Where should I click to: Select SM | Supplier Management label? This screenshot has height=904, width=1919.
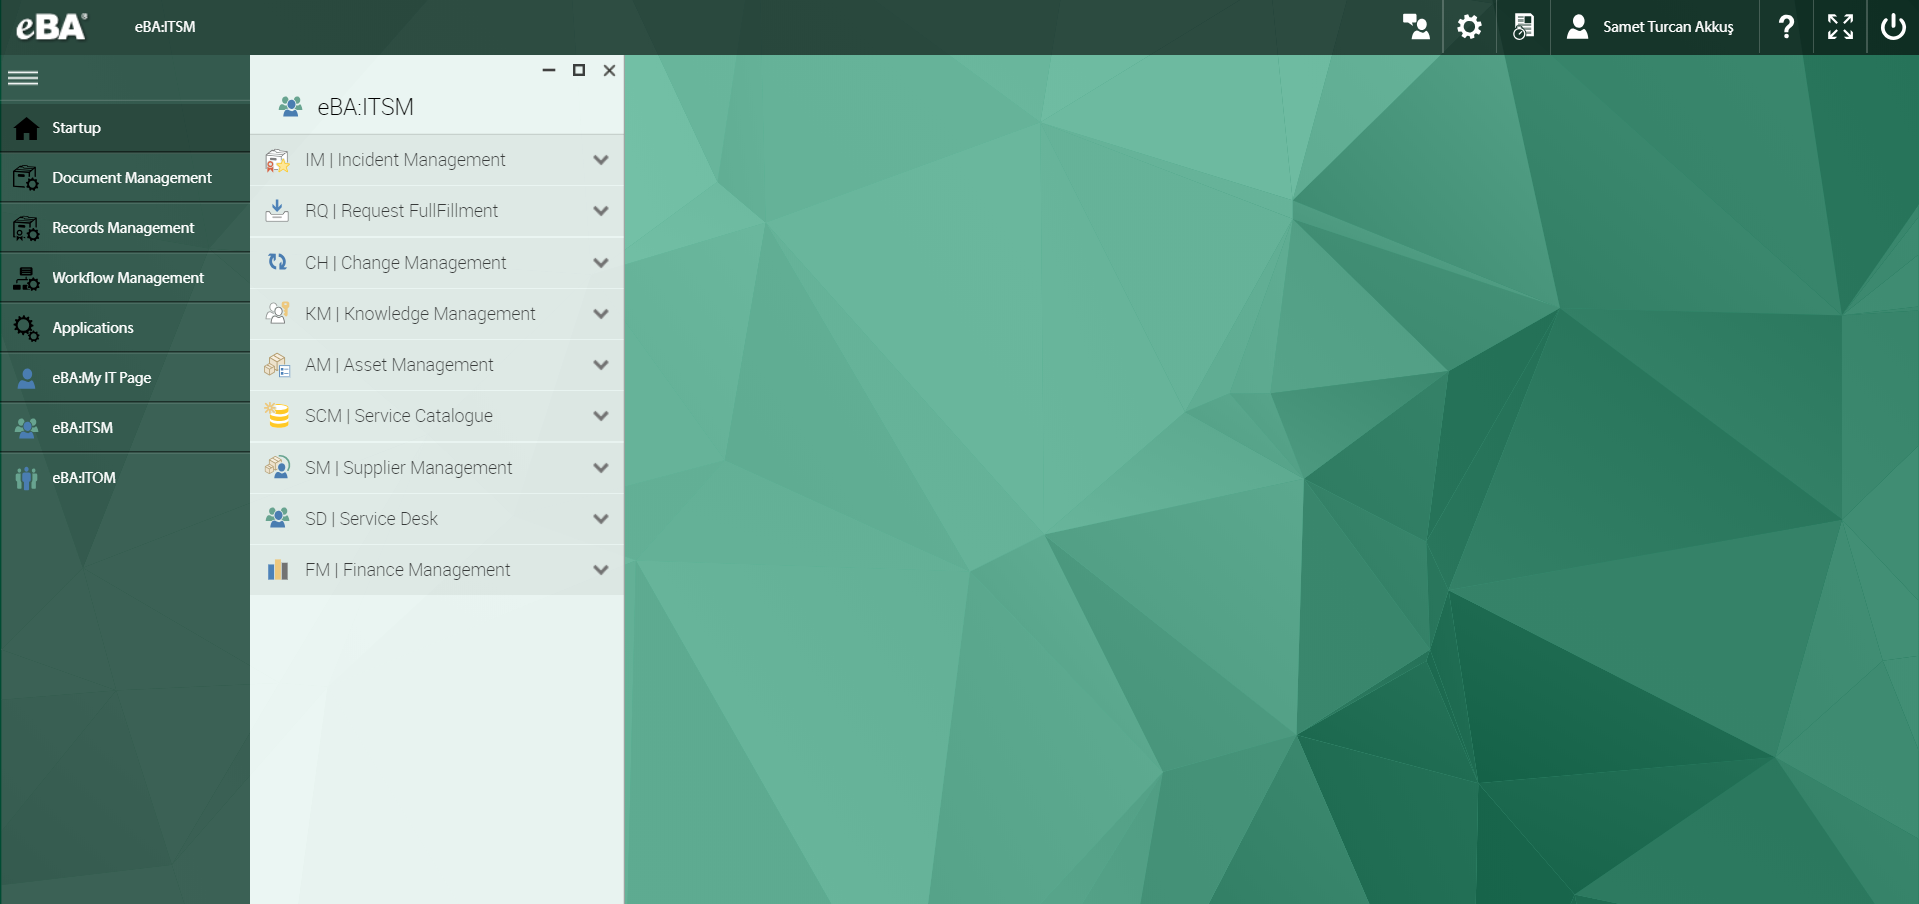point(408,468)
